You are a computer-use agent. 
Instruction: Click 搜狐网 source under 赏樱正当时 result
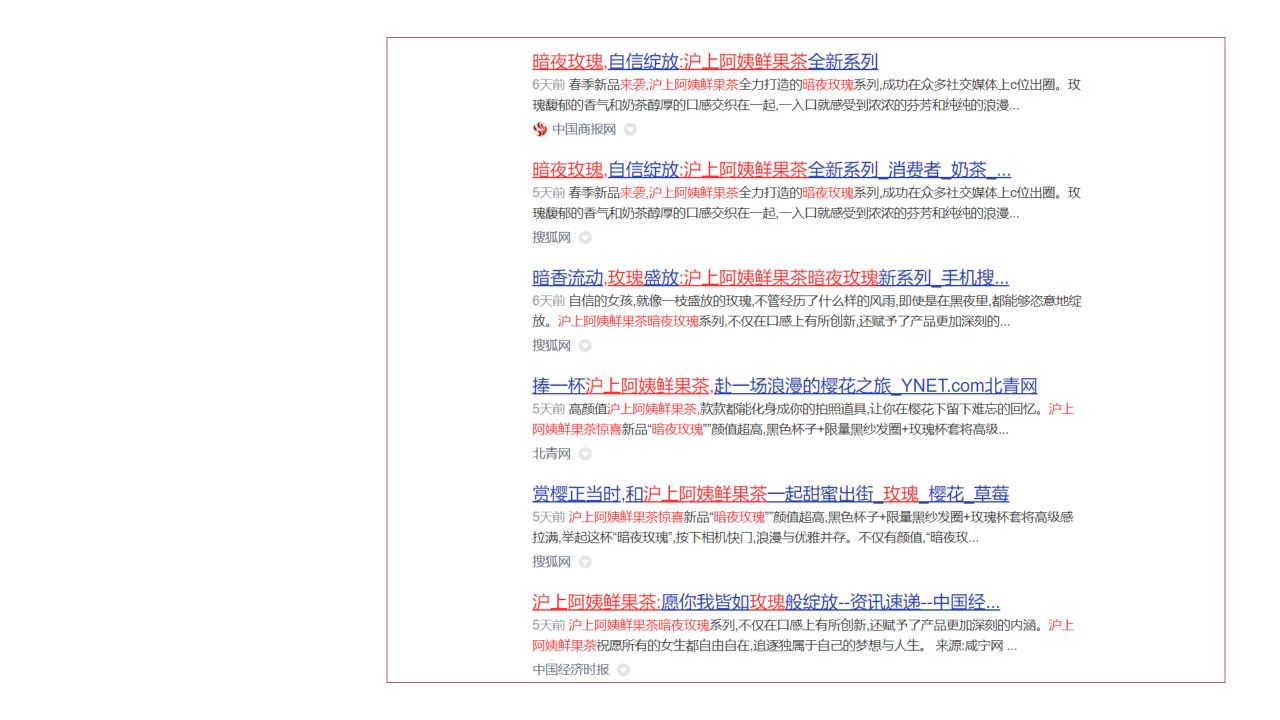pyautogui.click(x=551, y=562)
